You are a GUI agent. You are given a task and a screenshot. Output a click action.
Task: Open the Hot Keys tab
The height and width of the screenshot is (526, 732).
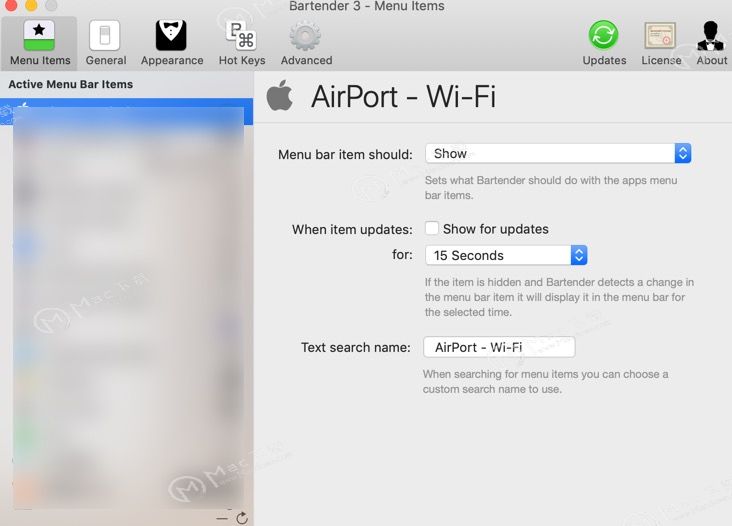[x=242, y=43]
